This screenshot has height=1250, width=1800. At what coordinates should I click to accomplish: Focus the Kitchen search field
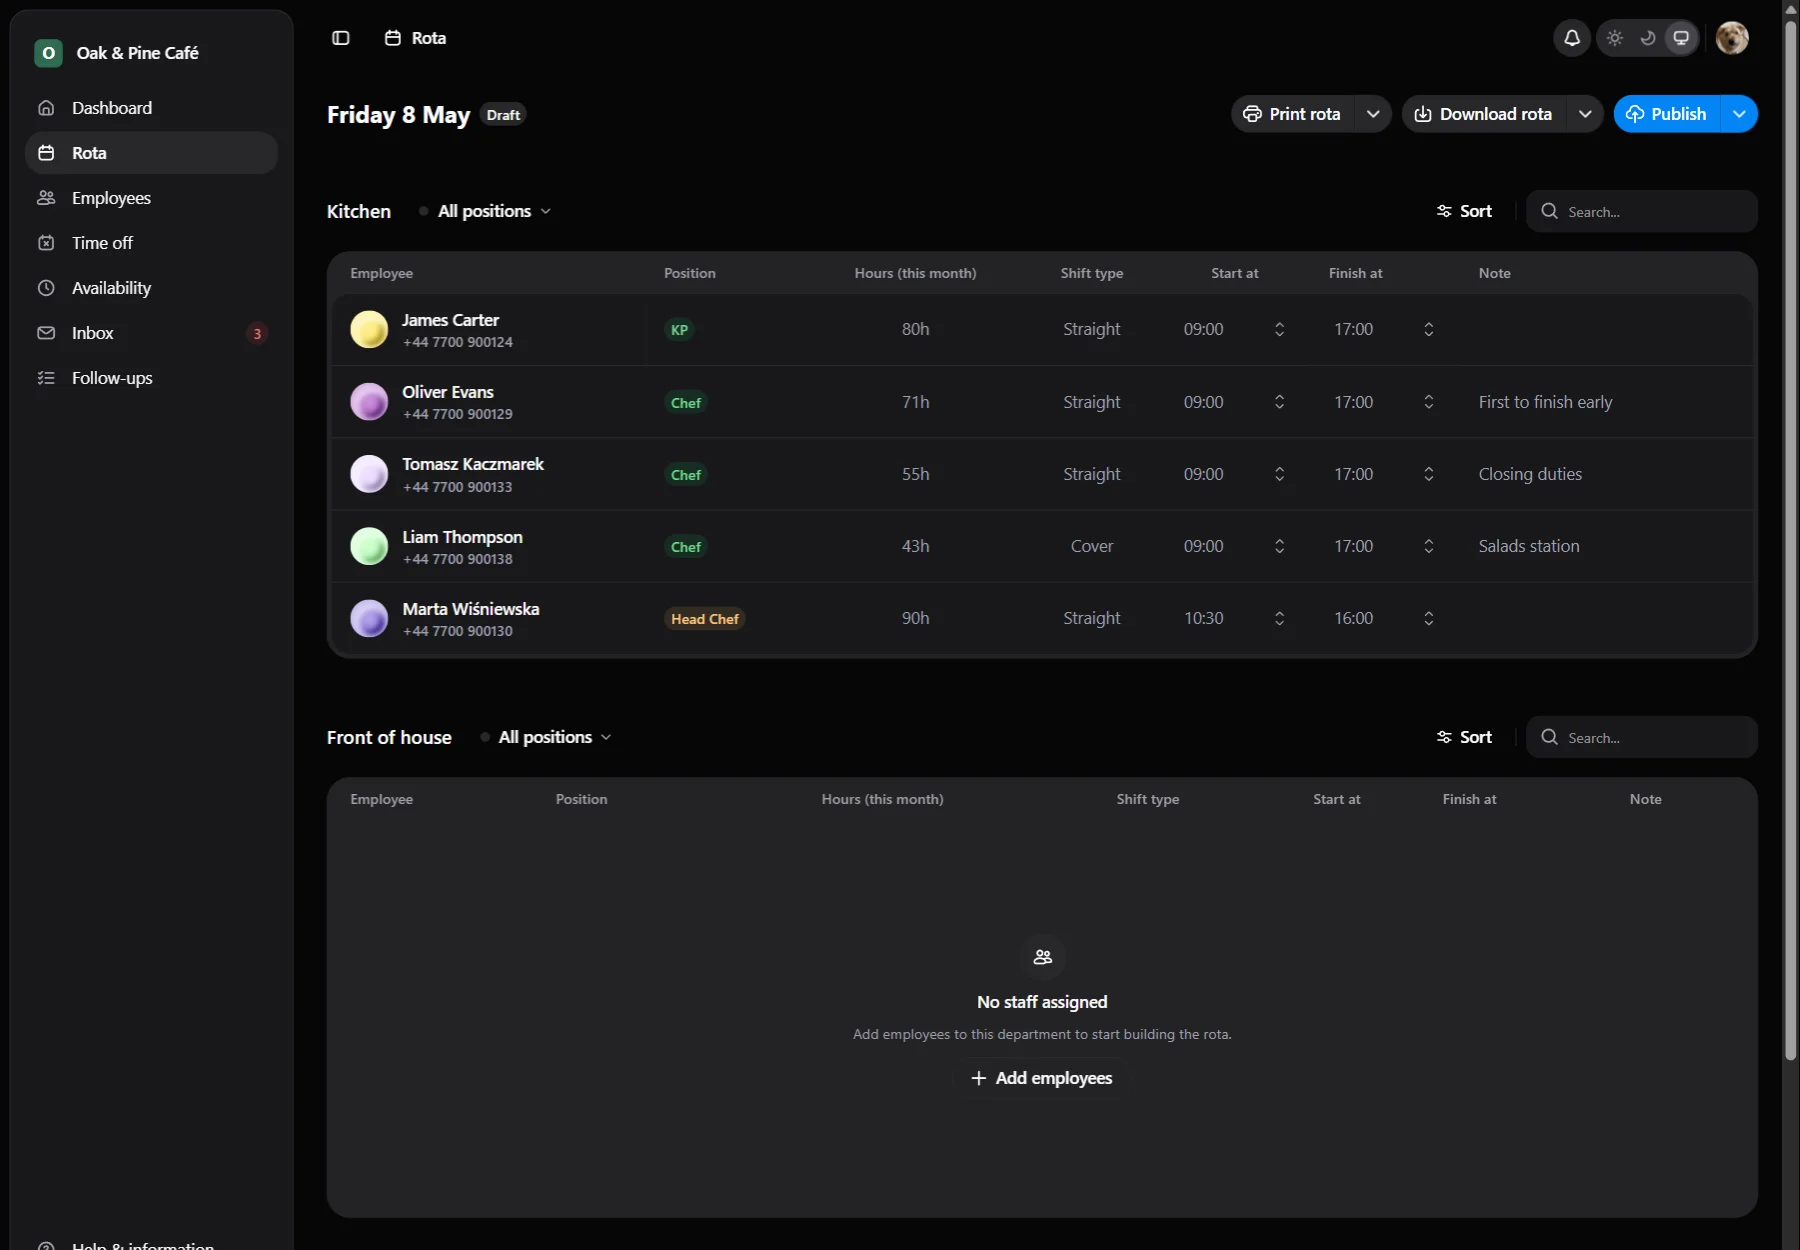[x=1642, y=211]
